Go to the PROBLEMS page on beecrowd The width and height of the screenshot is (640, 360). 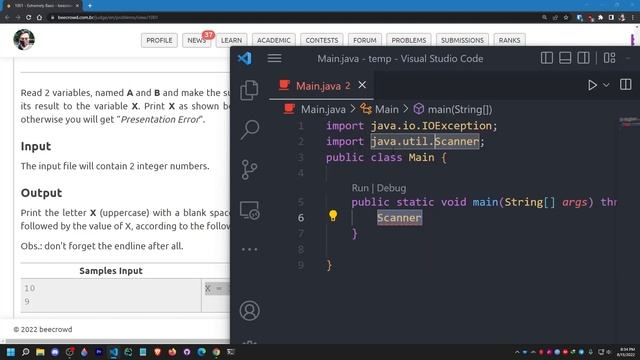click(409, 40)
